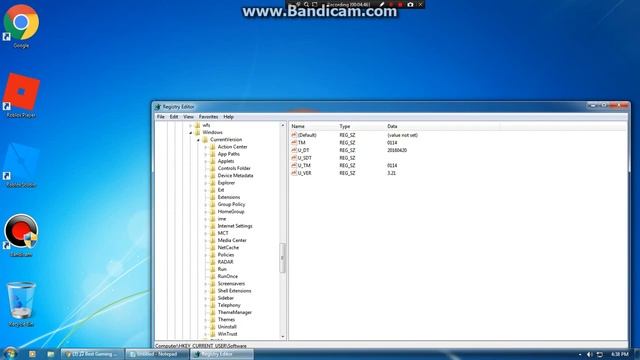Click the string icon beside U_DT
640x360 pixels.
(294, 150)
